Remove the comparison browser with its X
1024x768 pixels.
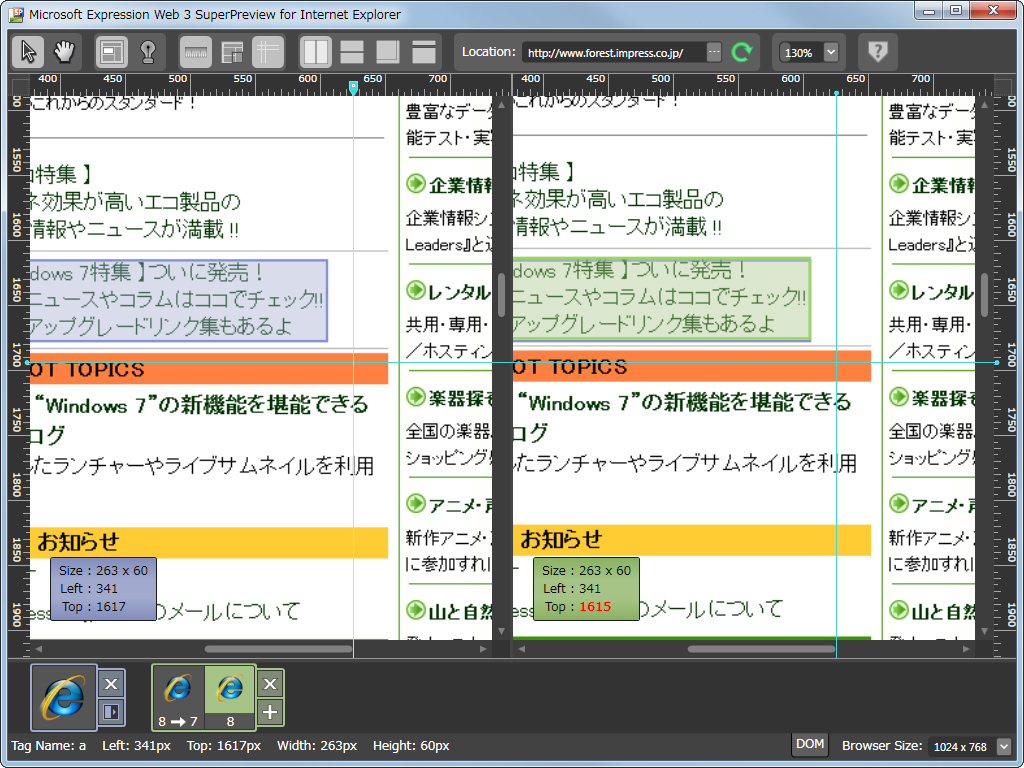[x=270, y=684]
